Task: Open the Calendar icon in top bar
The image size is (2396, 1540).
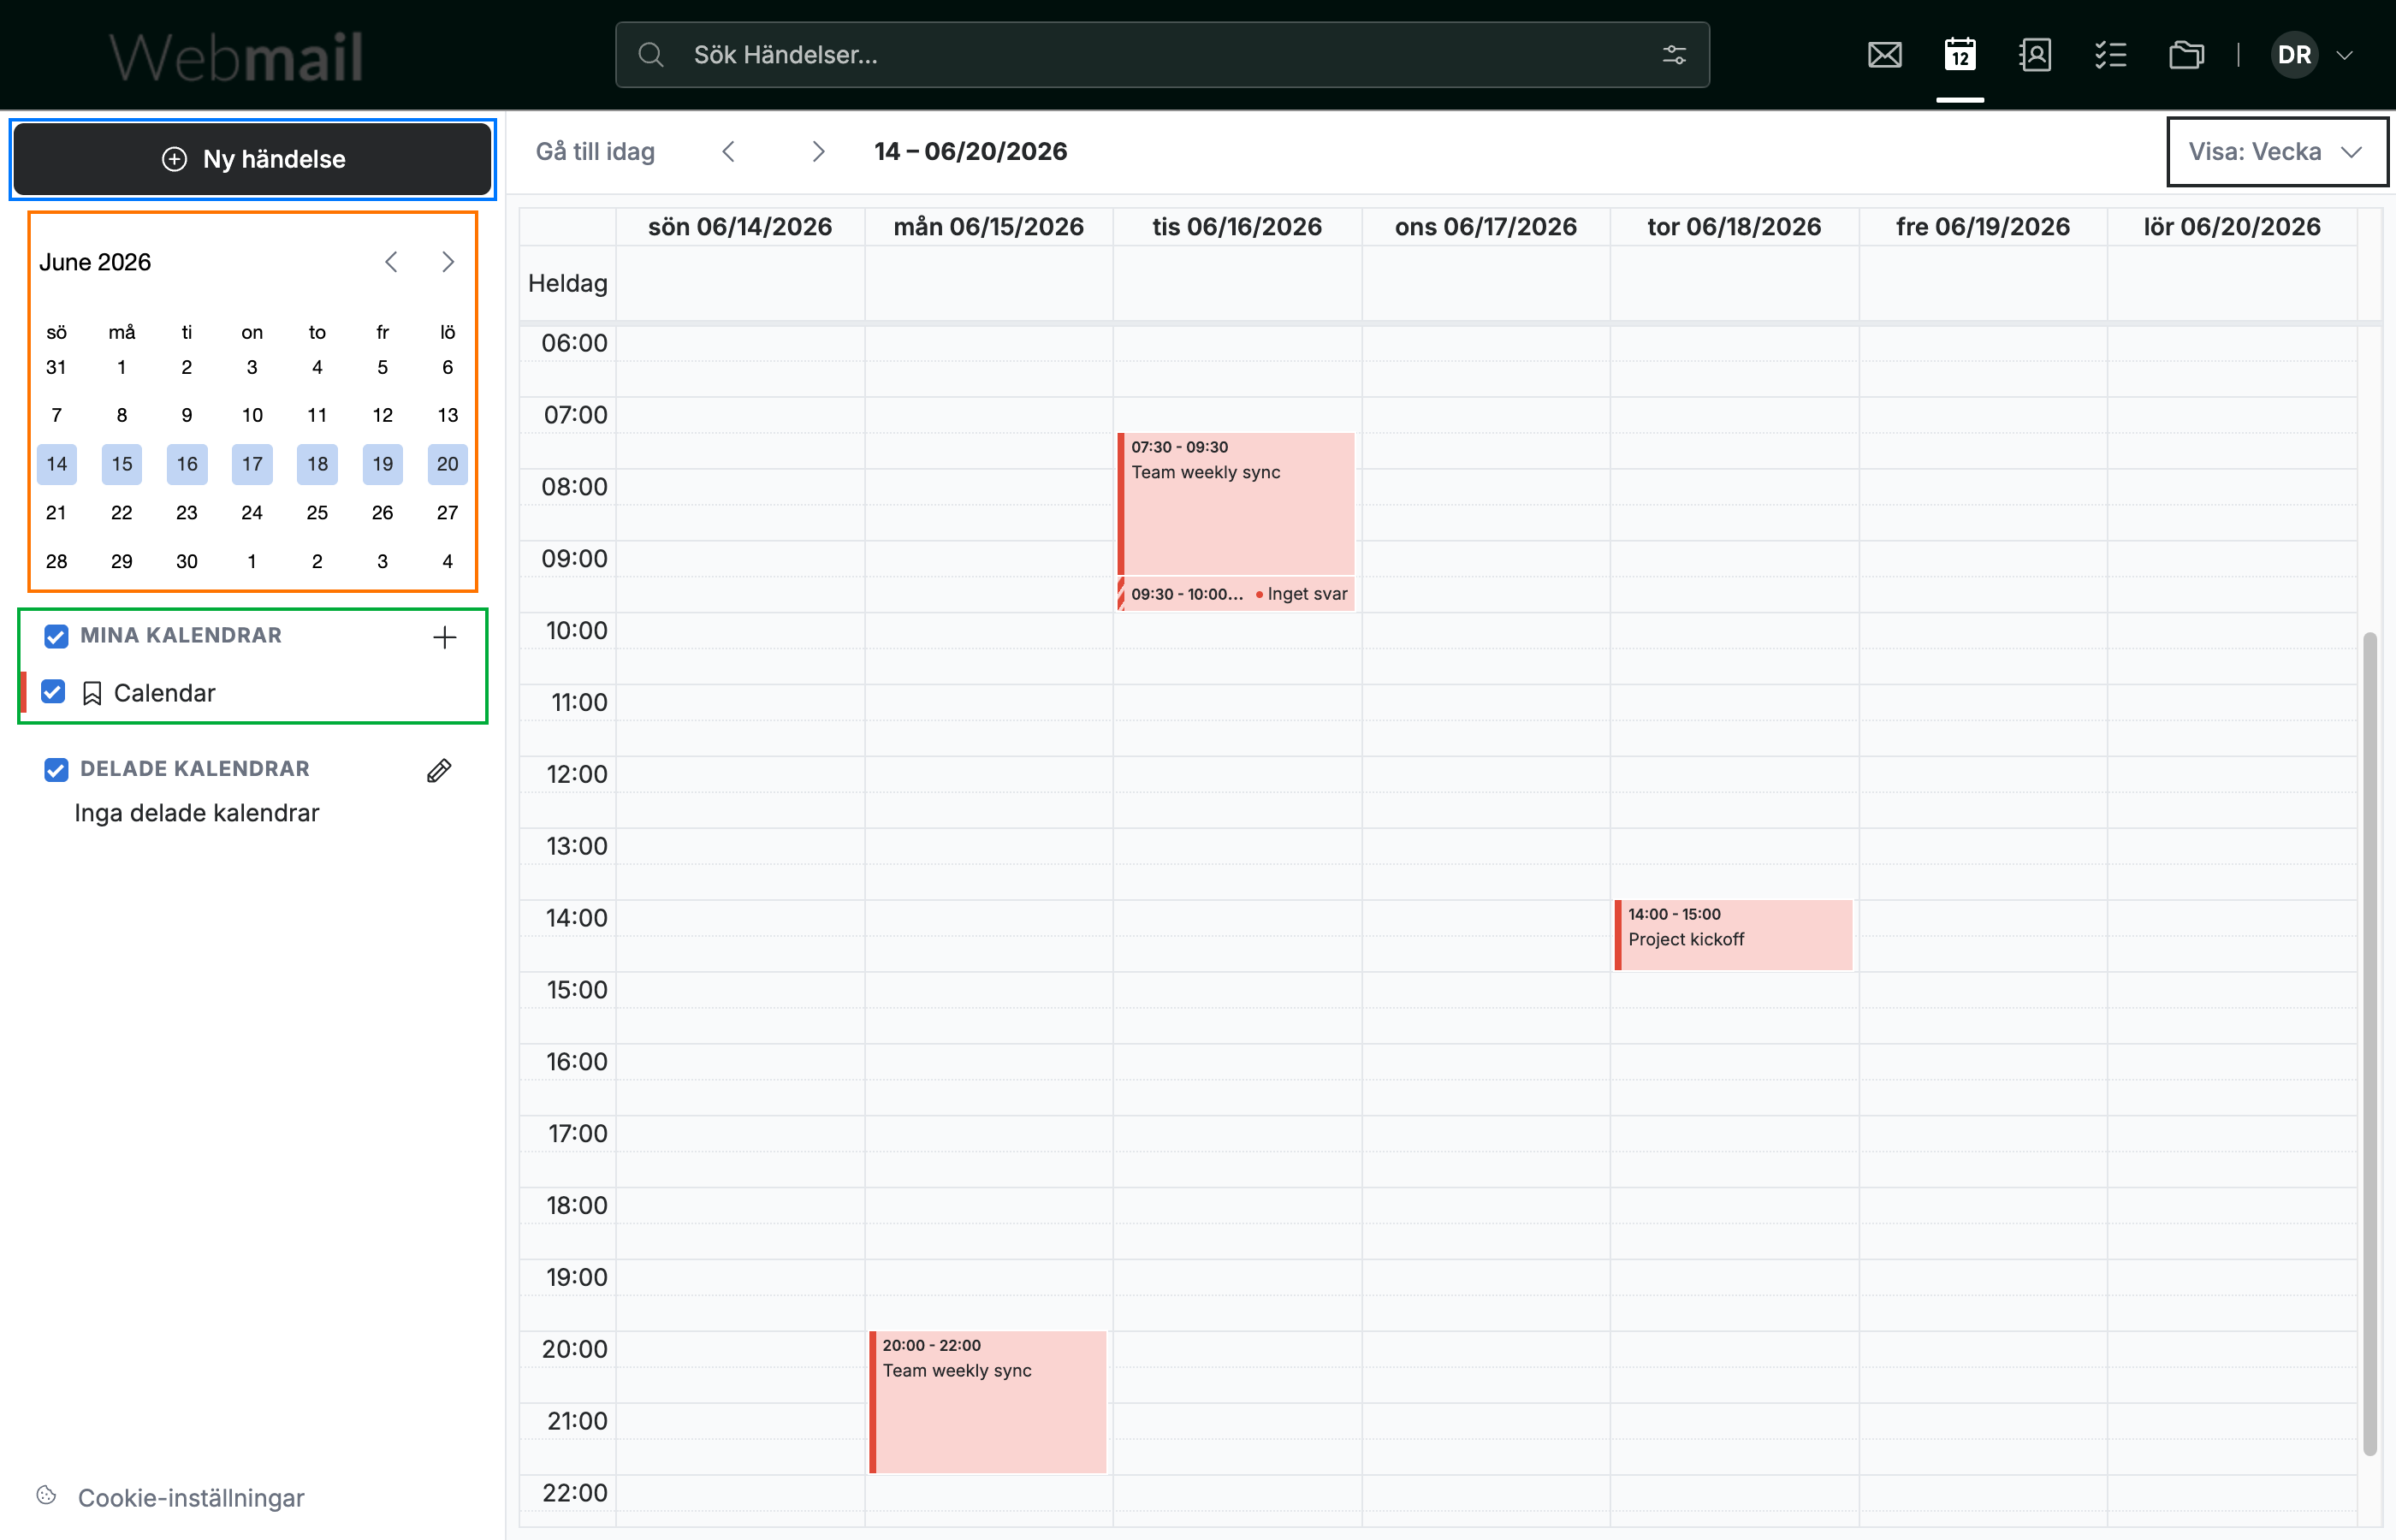Action: click(x=1959, y=55)
